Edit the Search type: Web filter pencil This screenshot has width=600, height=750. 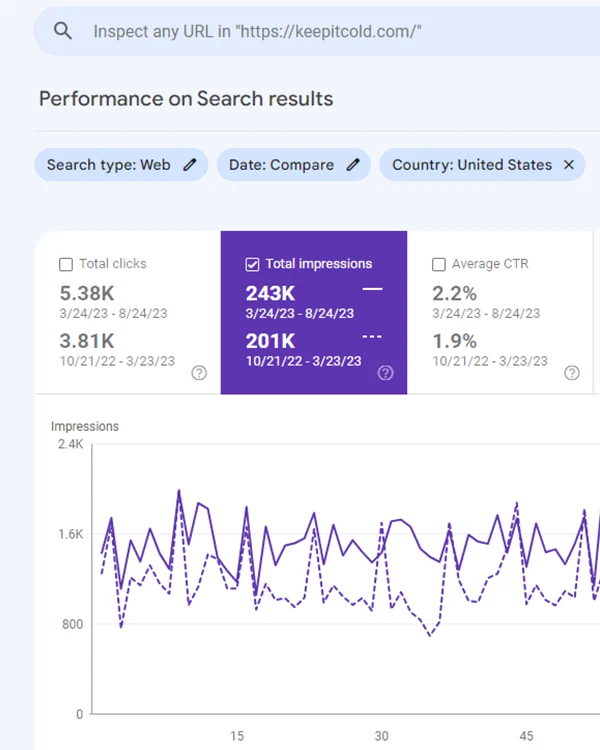pos(189,165)
